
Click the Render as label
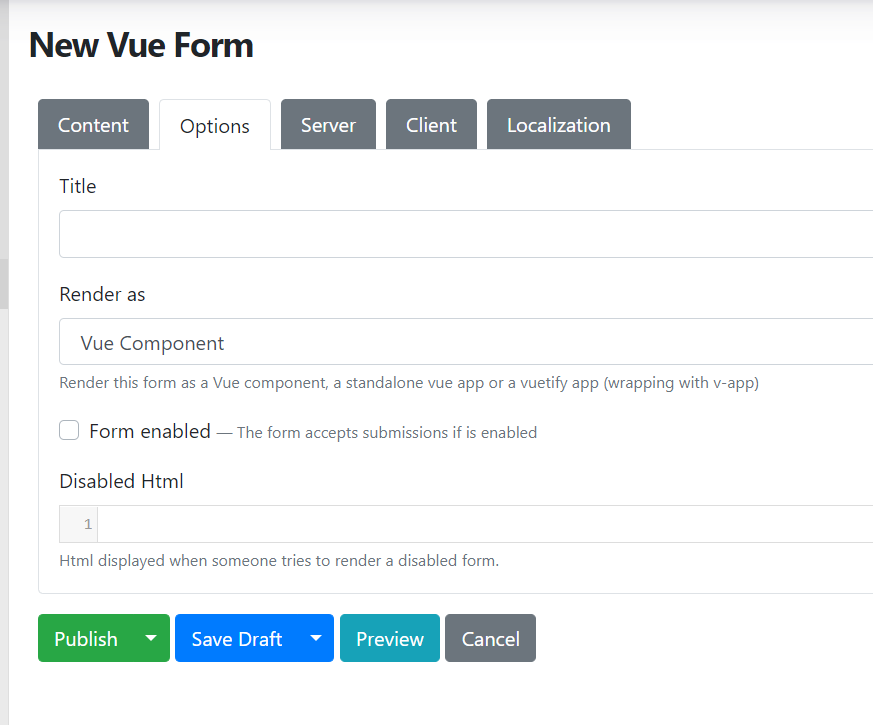[102, 294]
